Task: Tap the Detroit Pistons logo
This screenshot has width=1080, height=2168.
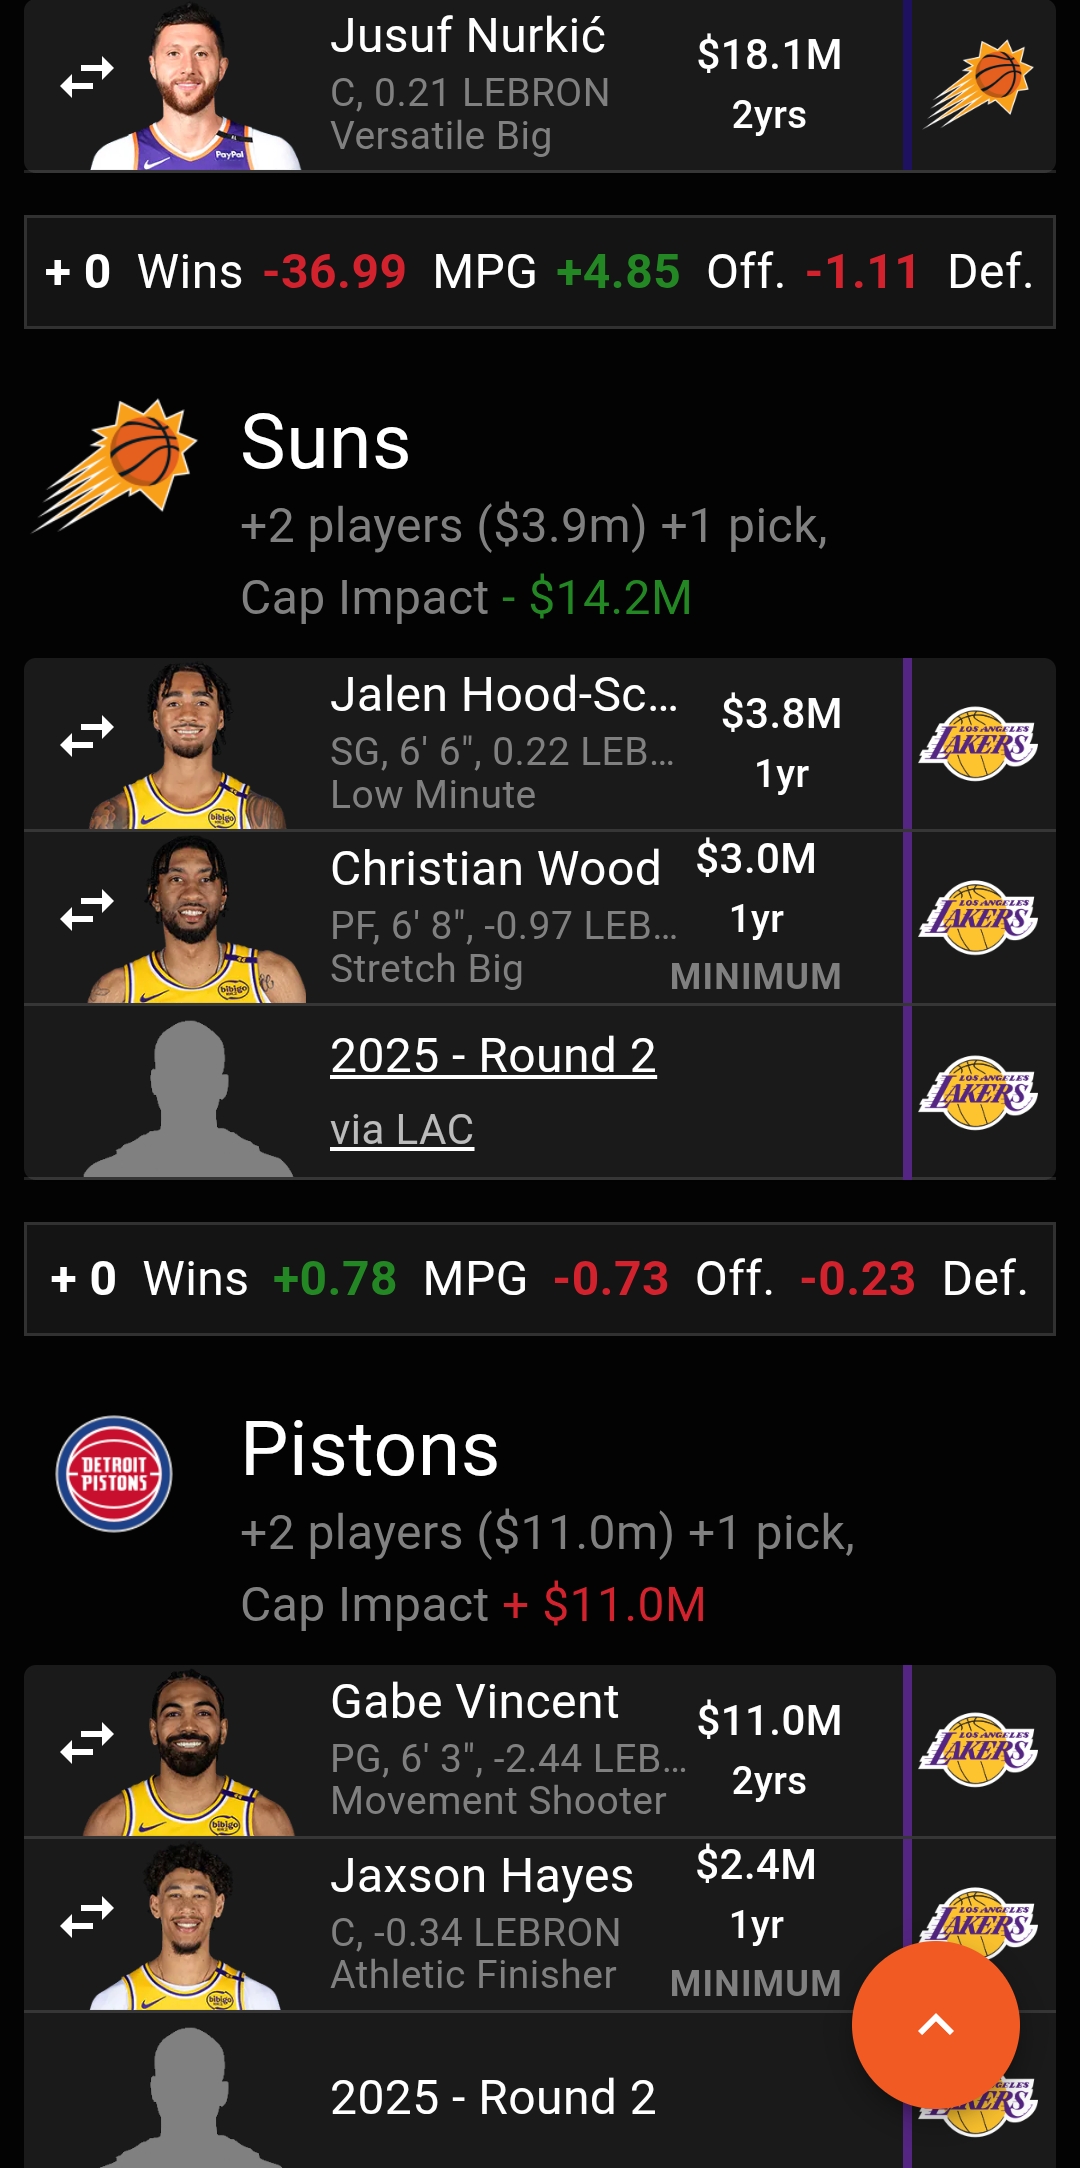Action: (x=114, y=1473)
